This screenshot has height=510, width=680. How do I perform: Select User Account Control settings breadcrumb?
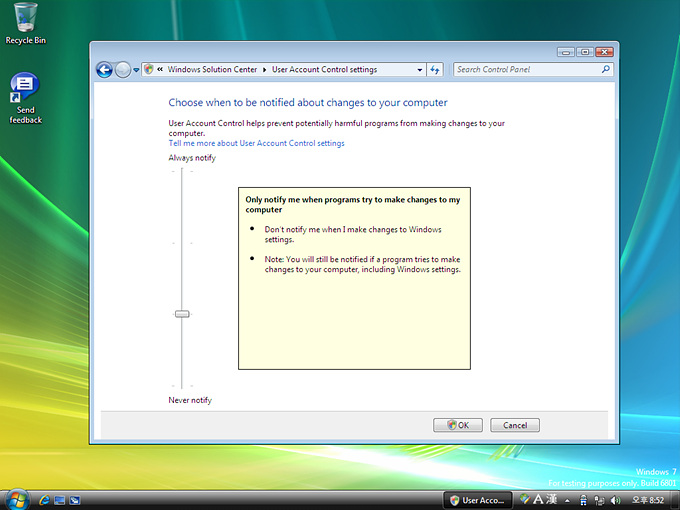click(x=324, y=69)
